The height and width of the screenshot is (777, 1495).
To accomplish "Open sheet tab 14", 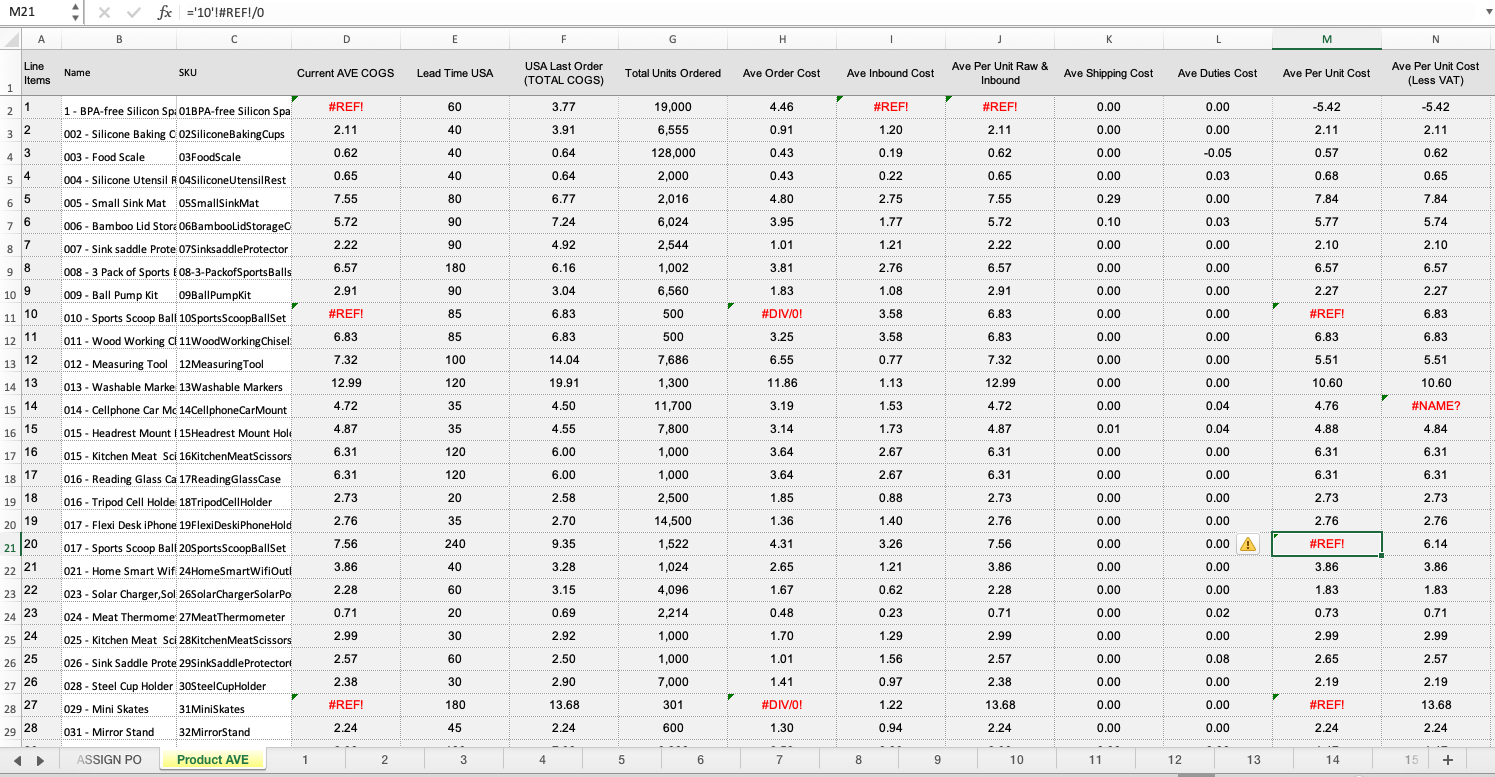I will [x=1332, y=760].
